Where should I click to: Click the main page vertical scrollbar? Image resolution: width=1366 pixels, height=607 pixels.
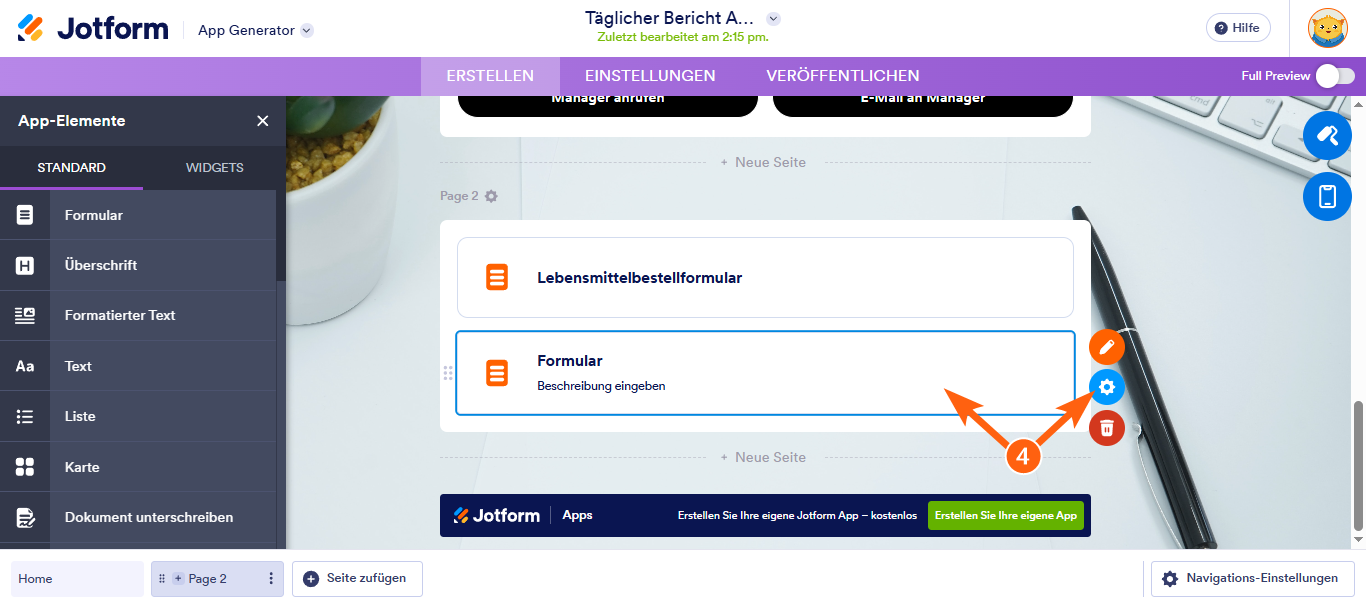coord(1359,467)
